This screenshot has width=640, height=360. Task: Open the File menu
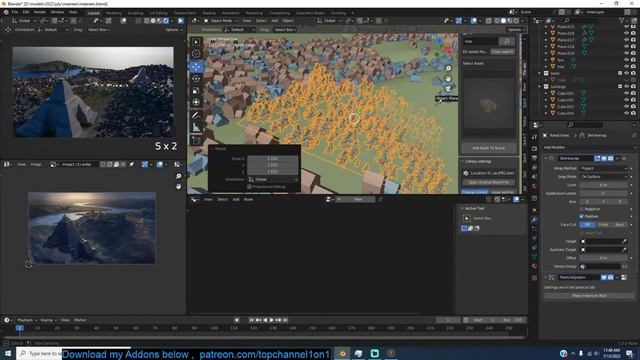point(15,12)
